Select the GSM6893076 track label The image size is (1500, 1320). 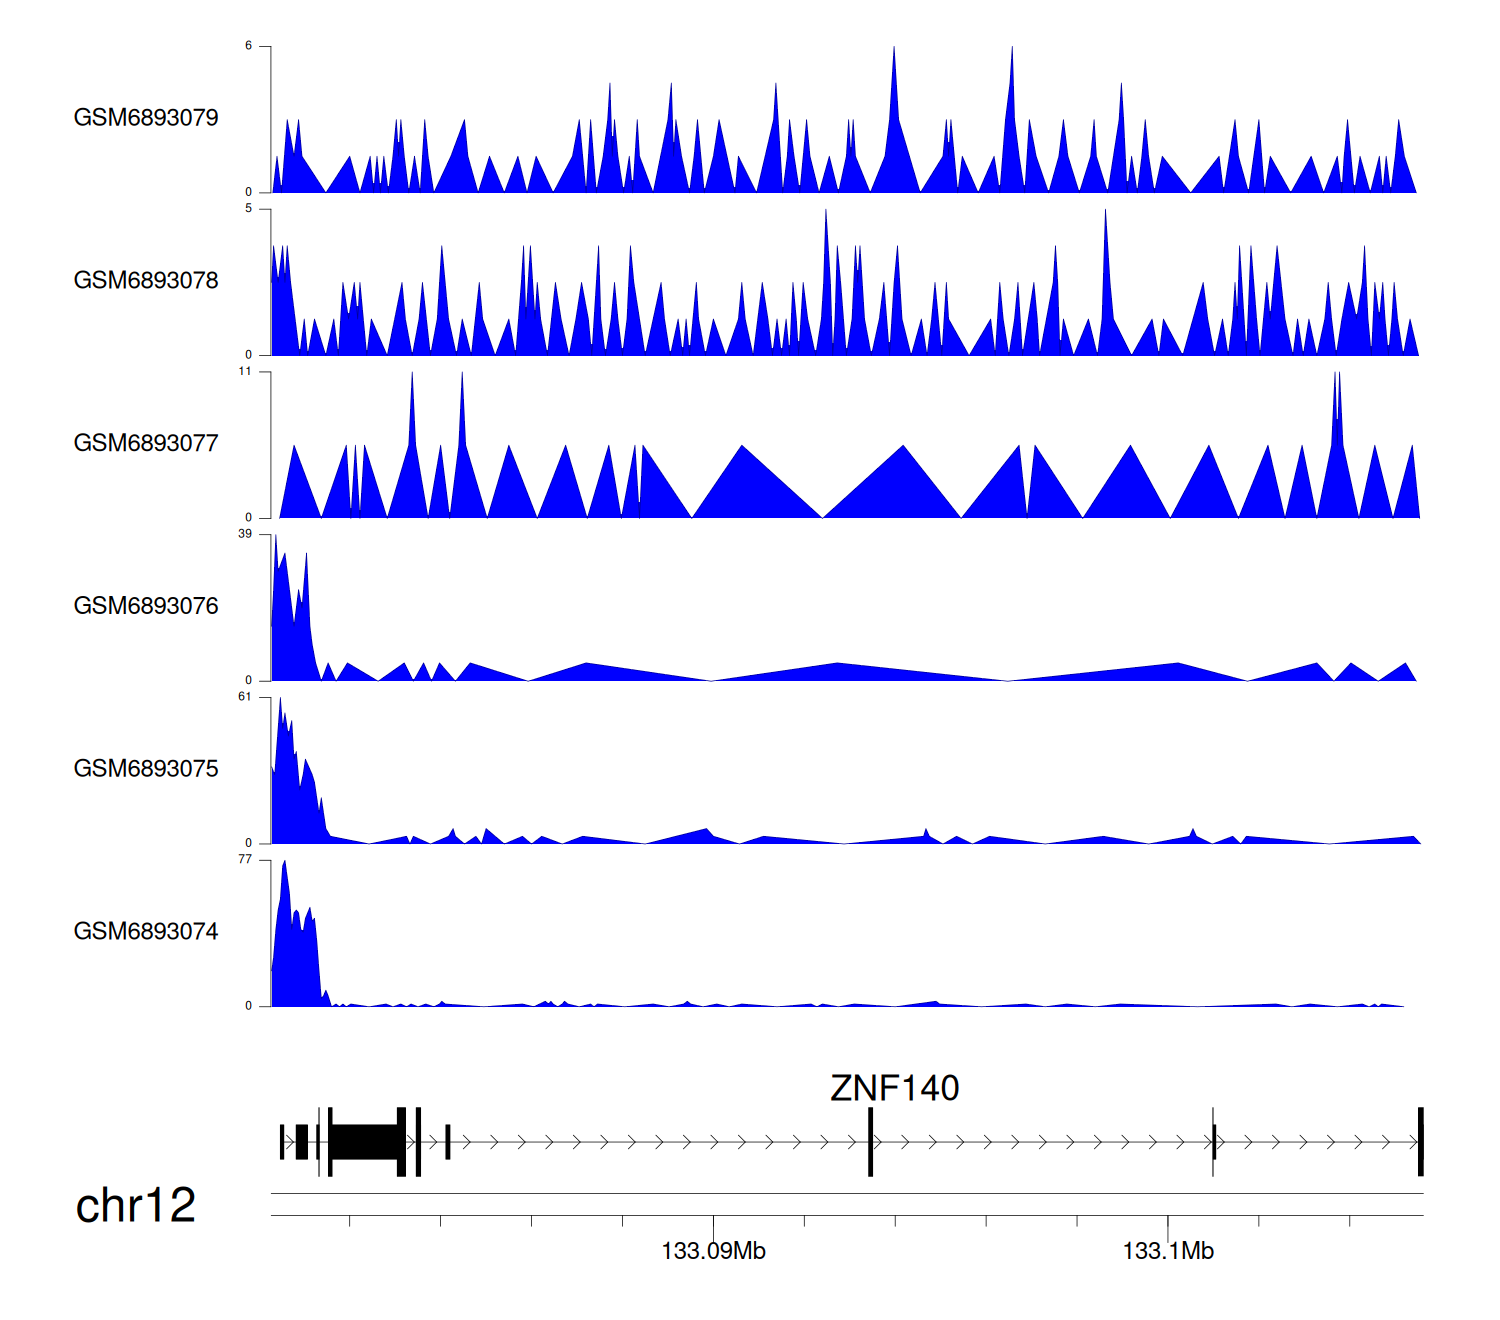[146, 607]
